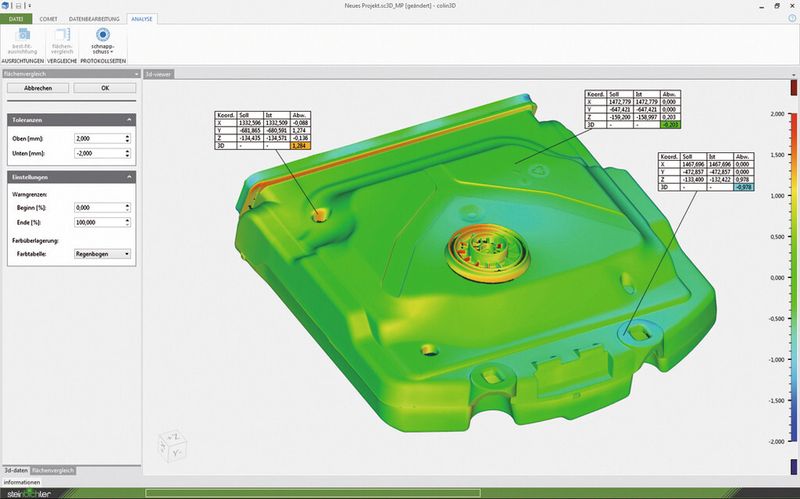The width and height of the screenshot is (800, 499).
Task: Click the Oben [mm] value field
Action: pyautogui.click(x=99, y=139)
